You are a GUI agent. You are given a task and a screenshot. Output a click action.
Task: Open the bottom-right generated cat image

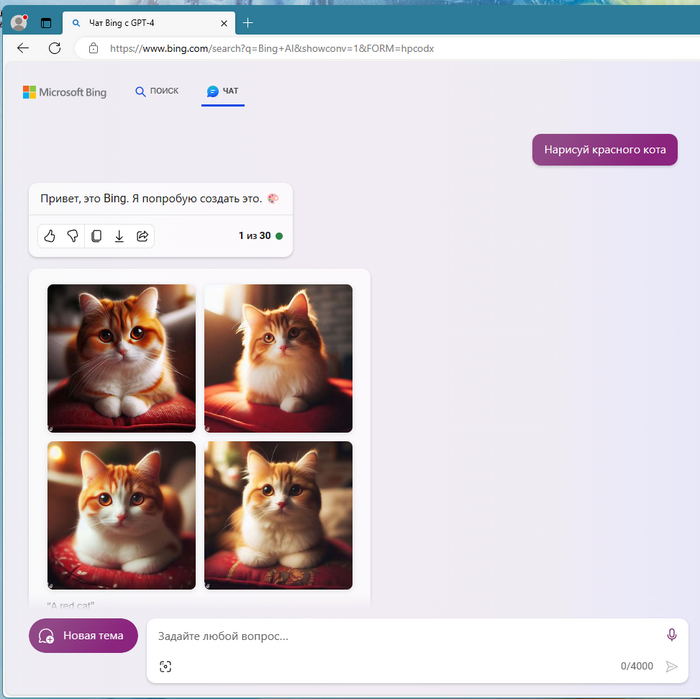coord(278,516)
